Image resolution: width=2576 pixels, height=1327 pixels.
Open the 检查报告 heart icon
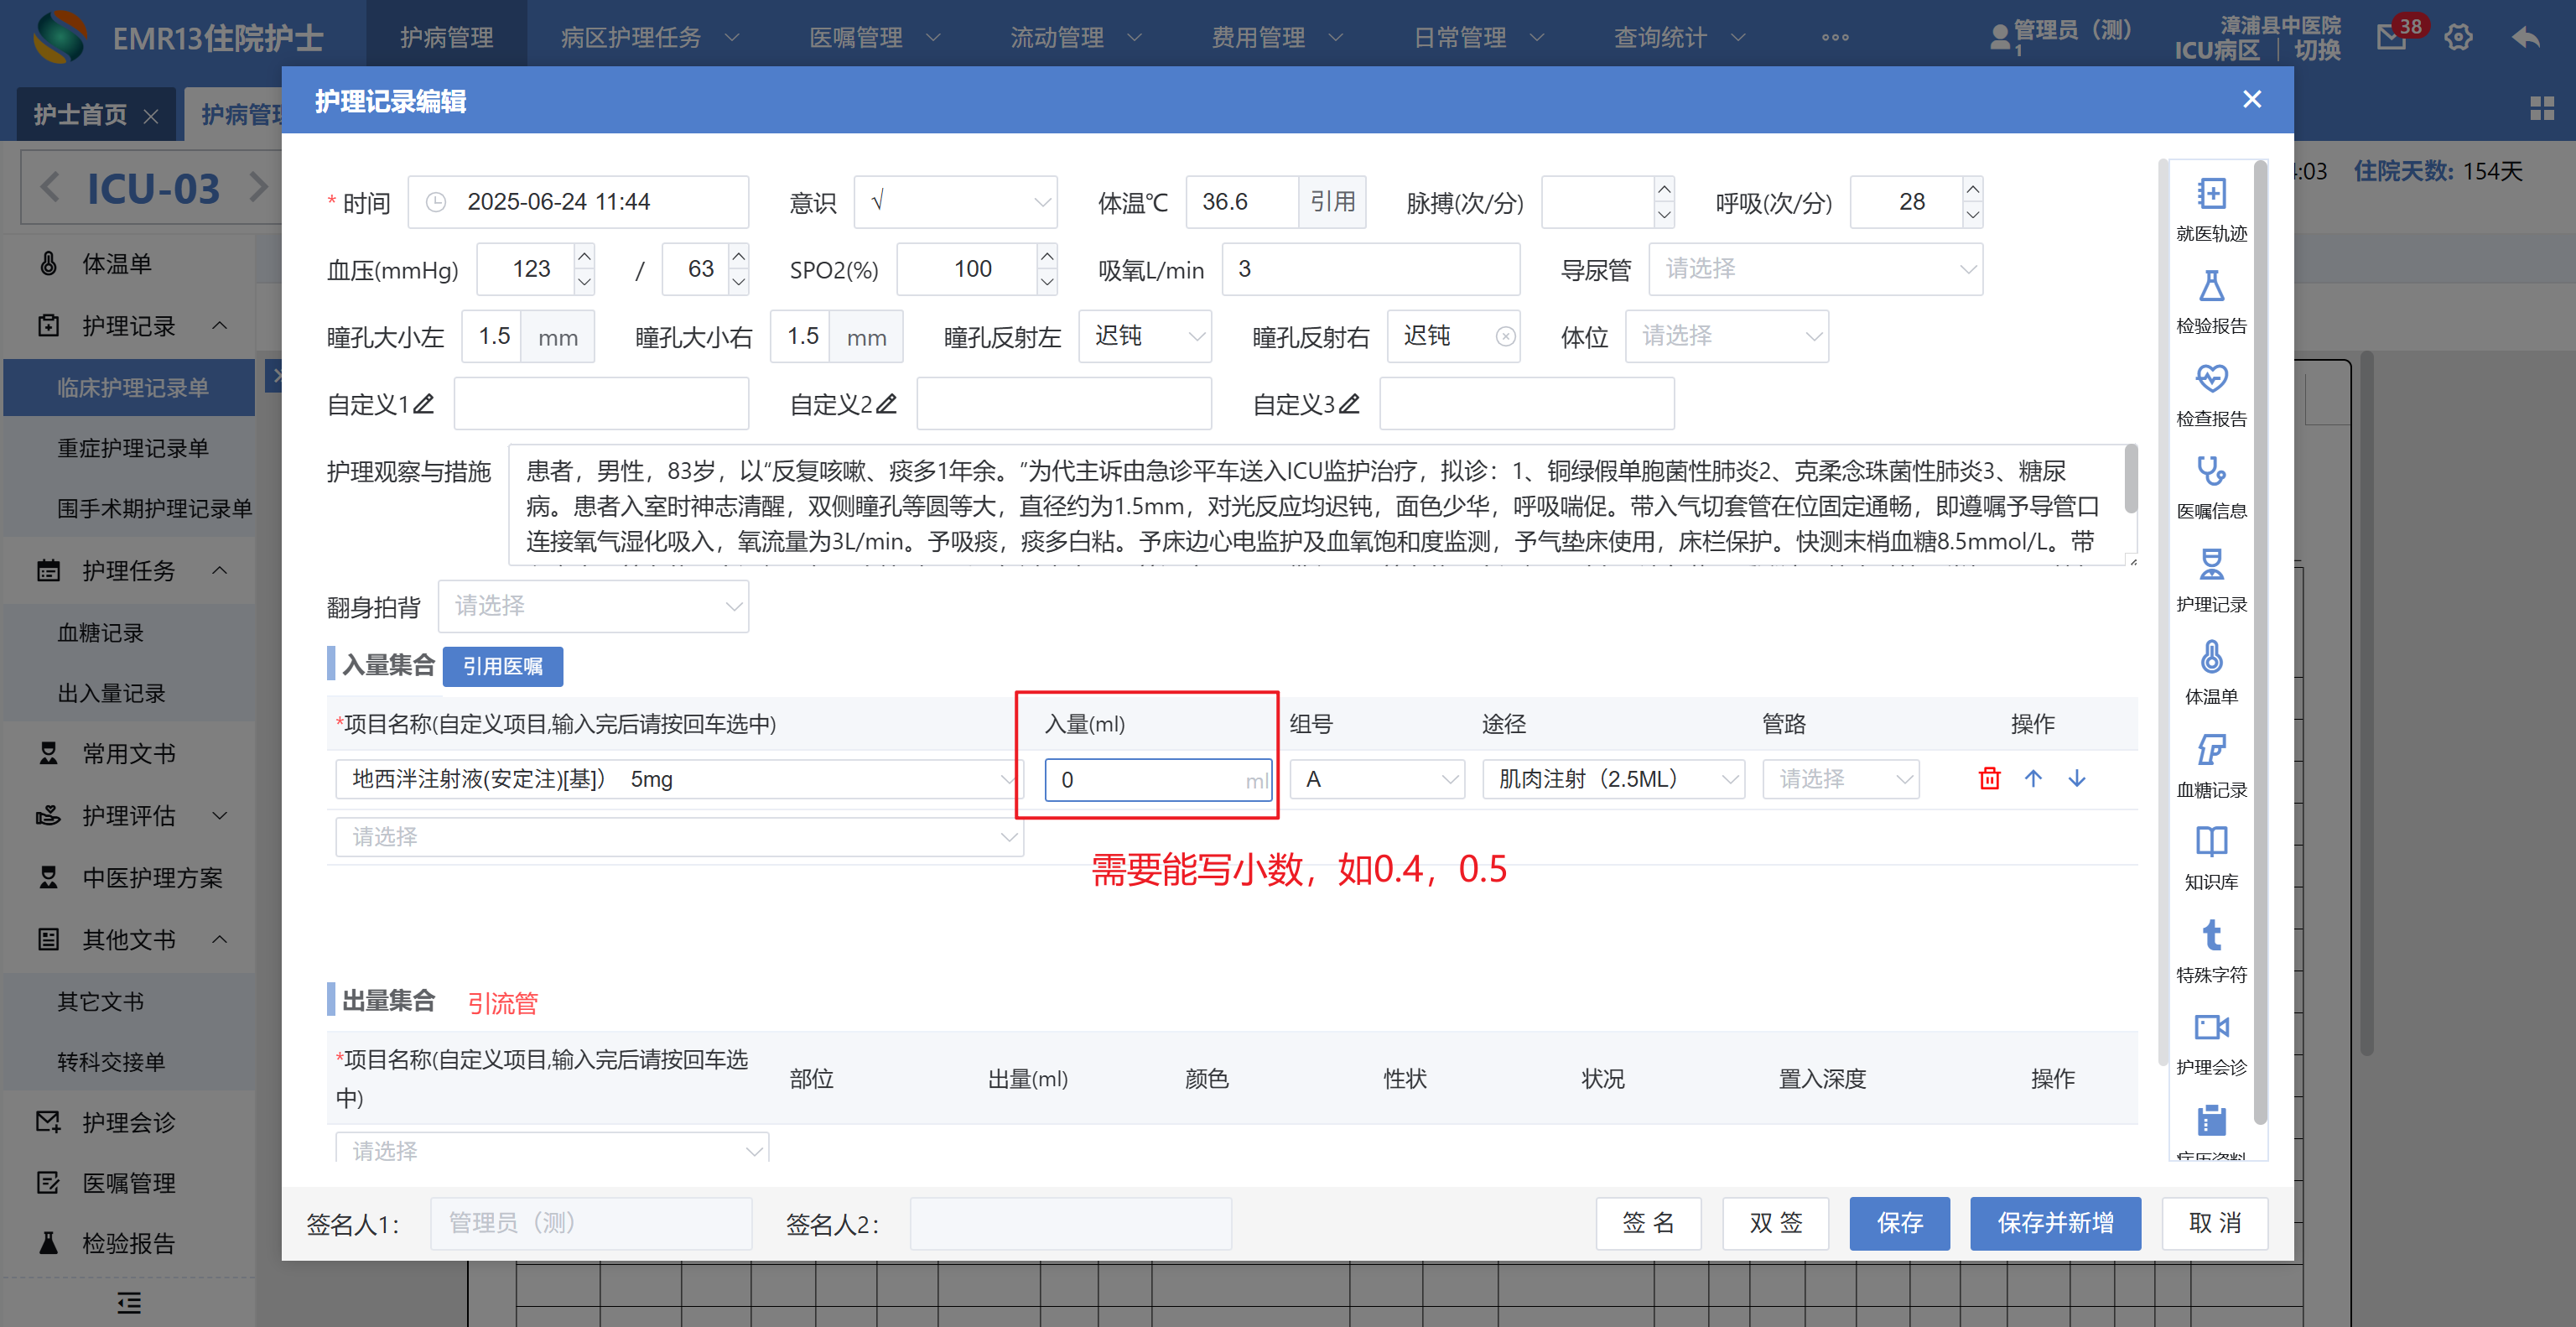click(x=2210, y=379)
